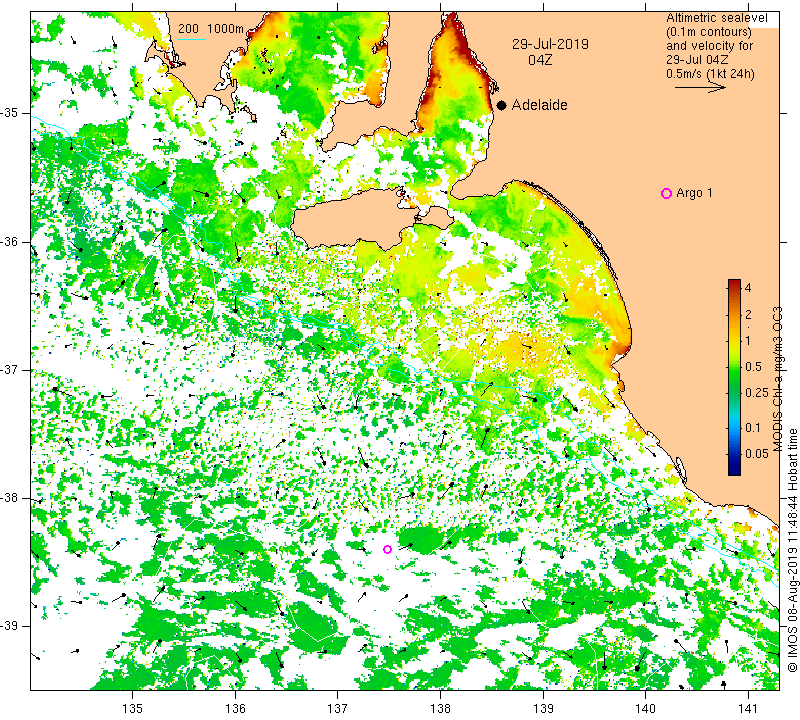This screenshot has width=800, height=720.
Task: Click the velocity scale arrow in the legend
Action: 700,88
